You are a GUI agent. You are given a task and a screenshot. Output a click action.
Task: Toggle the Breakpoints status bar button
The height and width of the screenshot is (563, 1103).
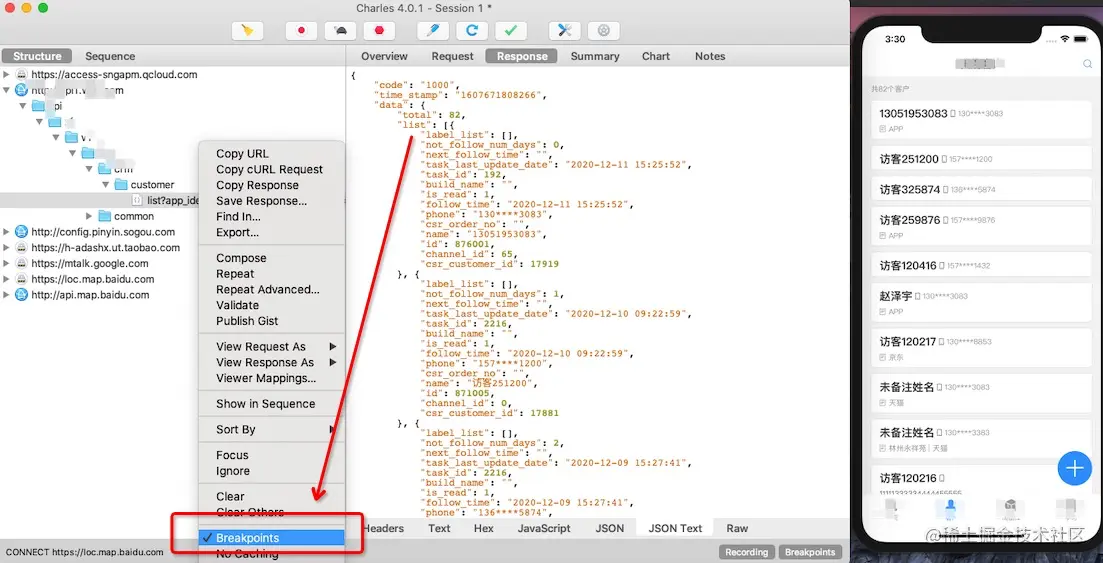[810, 552]
